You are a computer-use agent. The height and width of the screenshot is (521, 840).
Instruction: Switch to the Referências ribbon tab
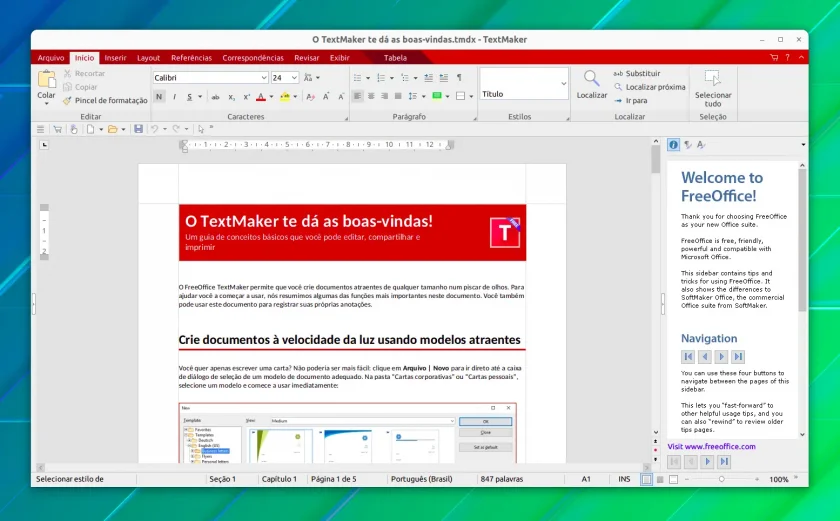click(x=191, y=58)
